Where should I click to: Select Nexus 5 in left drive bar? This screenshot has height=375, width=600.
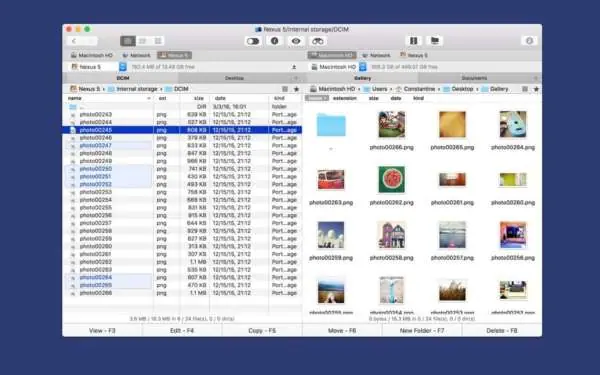pyautogui.click(x=174, y=55)
